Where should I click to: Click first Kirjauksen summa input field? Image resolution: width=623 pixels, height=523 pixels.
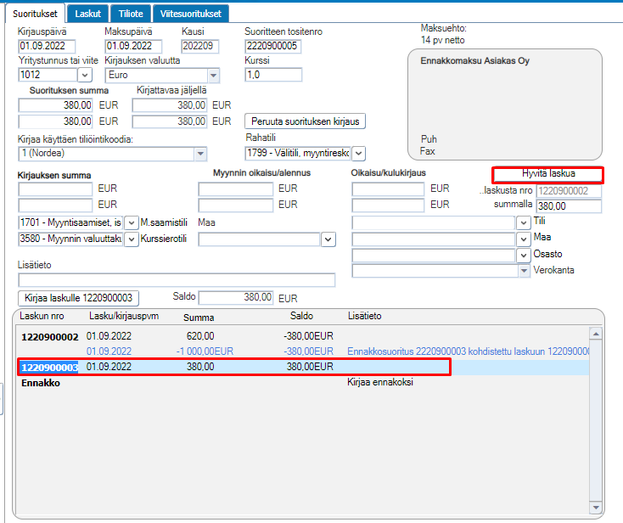coord(55,188)
